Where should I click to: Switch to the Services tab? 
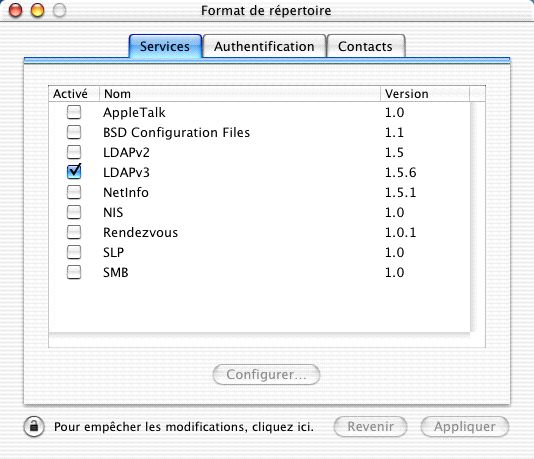pos(165,46)
